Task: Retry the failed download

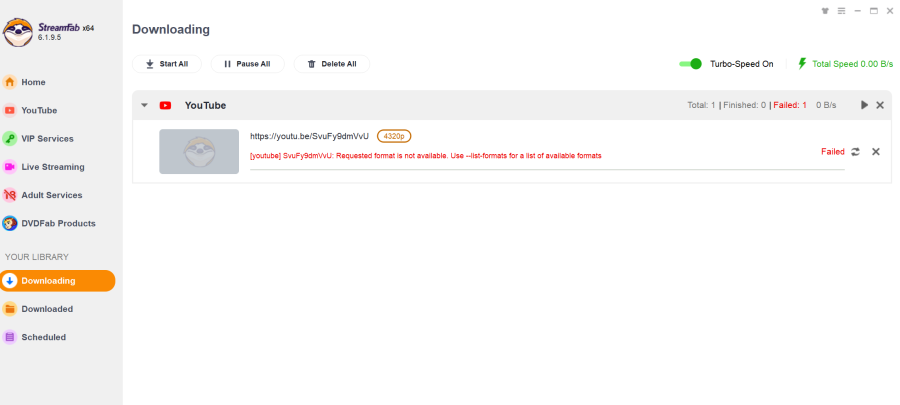Action: point(855,151)
